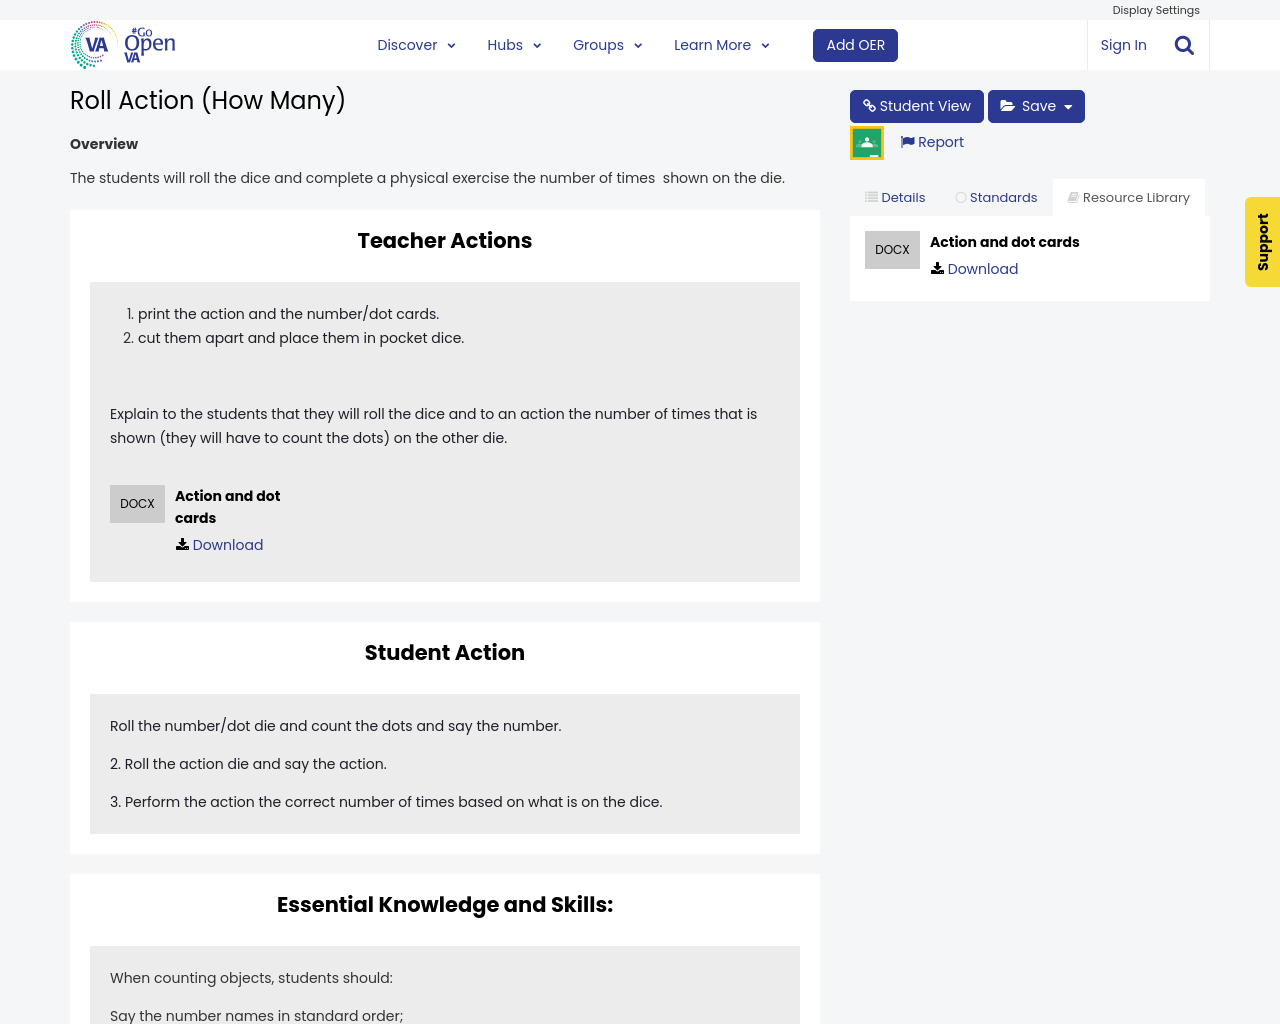Click the Report flag icon
This screenshot has width=1280, height=1024.
907,142
